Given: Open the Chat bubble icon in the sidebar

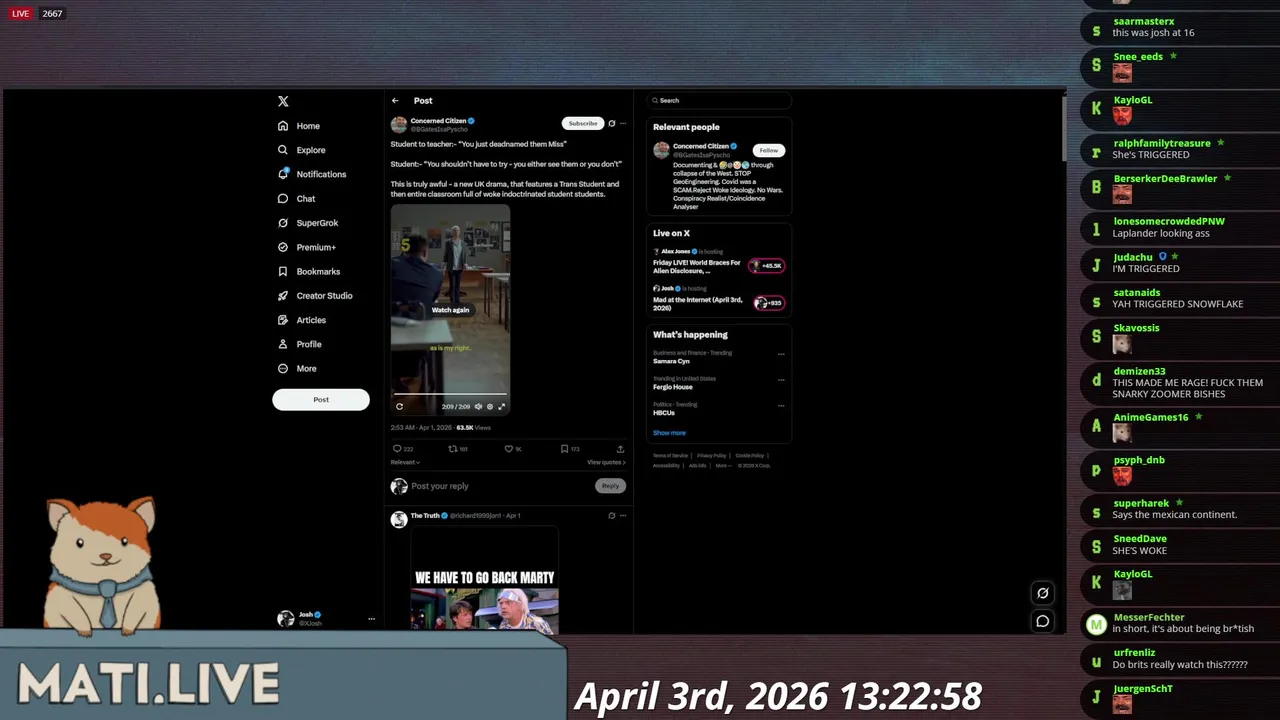Looking at the screenshot, I should click(x=283, y=198).
